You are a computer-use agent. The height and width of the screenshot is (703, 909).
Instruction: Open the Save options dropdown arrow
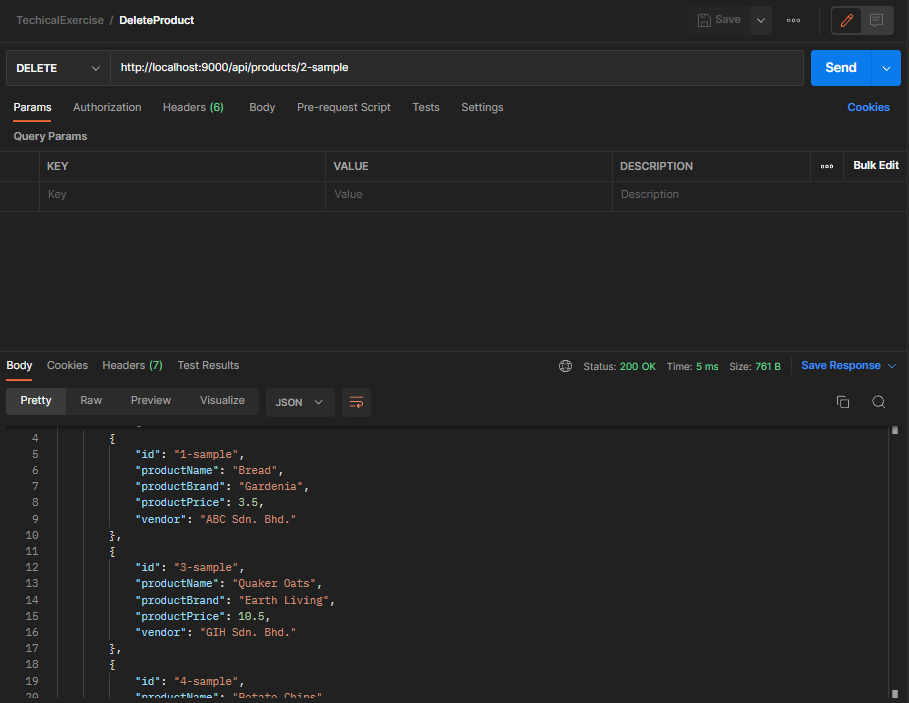click(x=761, y=20)
